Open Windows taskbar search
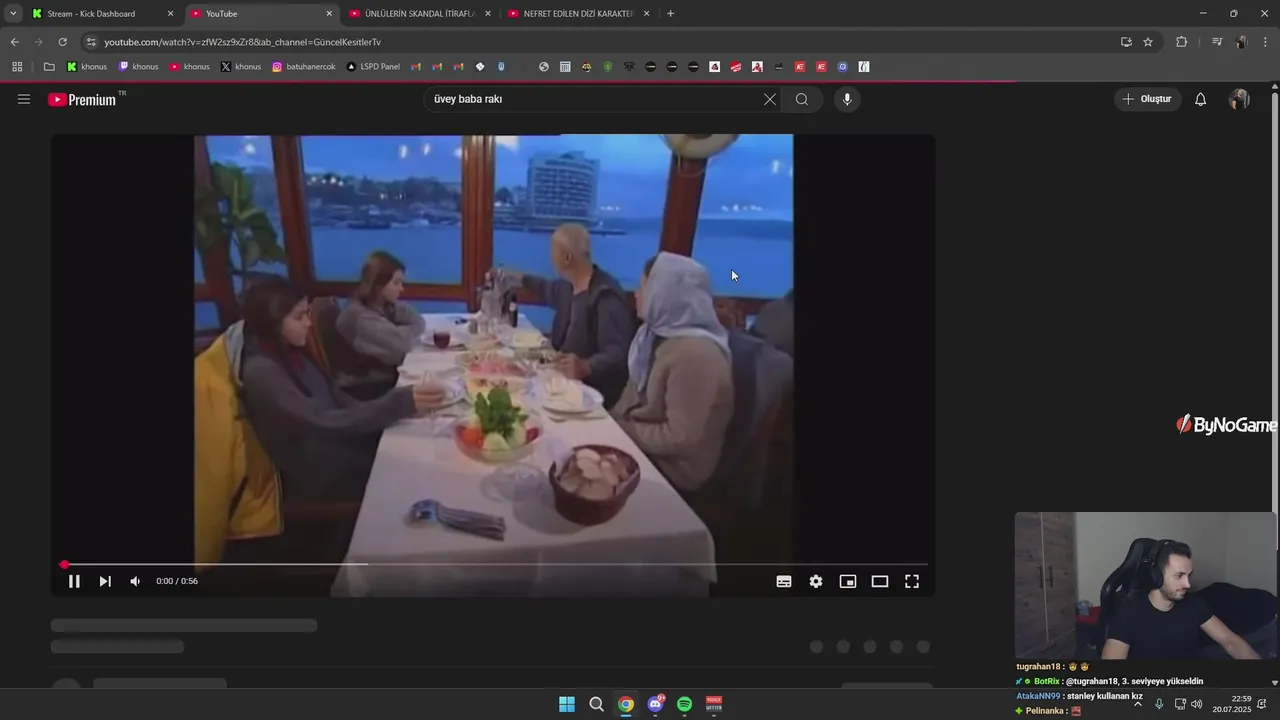Screen dimensions: 1280x720 [596, 704]
